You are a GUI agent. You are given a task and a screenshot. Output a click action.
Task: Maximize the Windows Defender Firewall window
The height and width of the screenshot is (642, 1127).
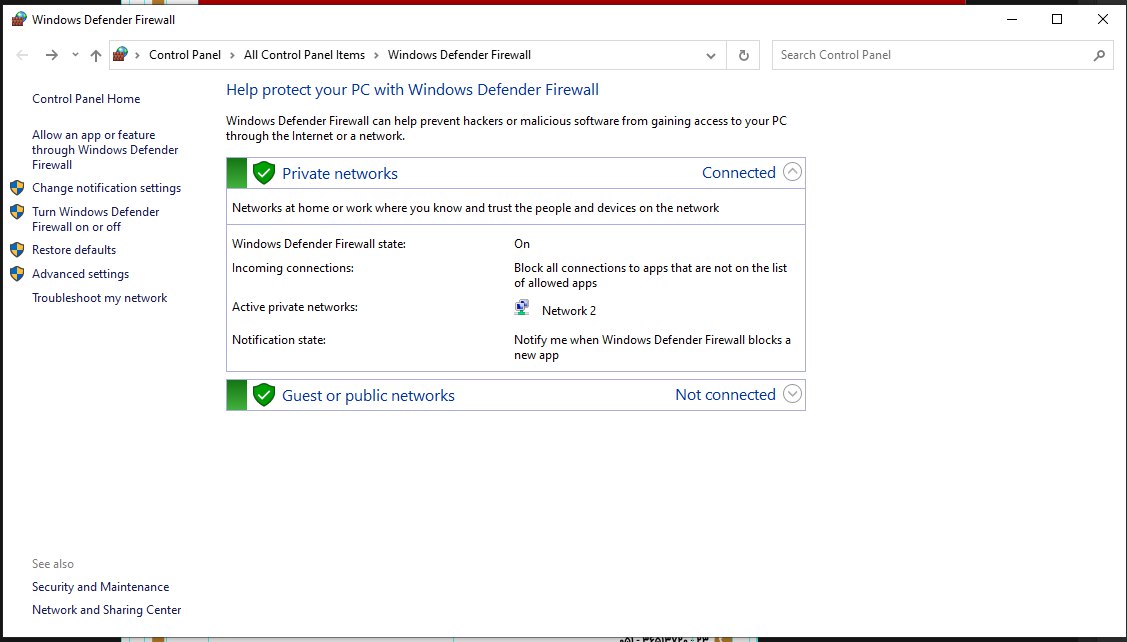coord(1057,19)
